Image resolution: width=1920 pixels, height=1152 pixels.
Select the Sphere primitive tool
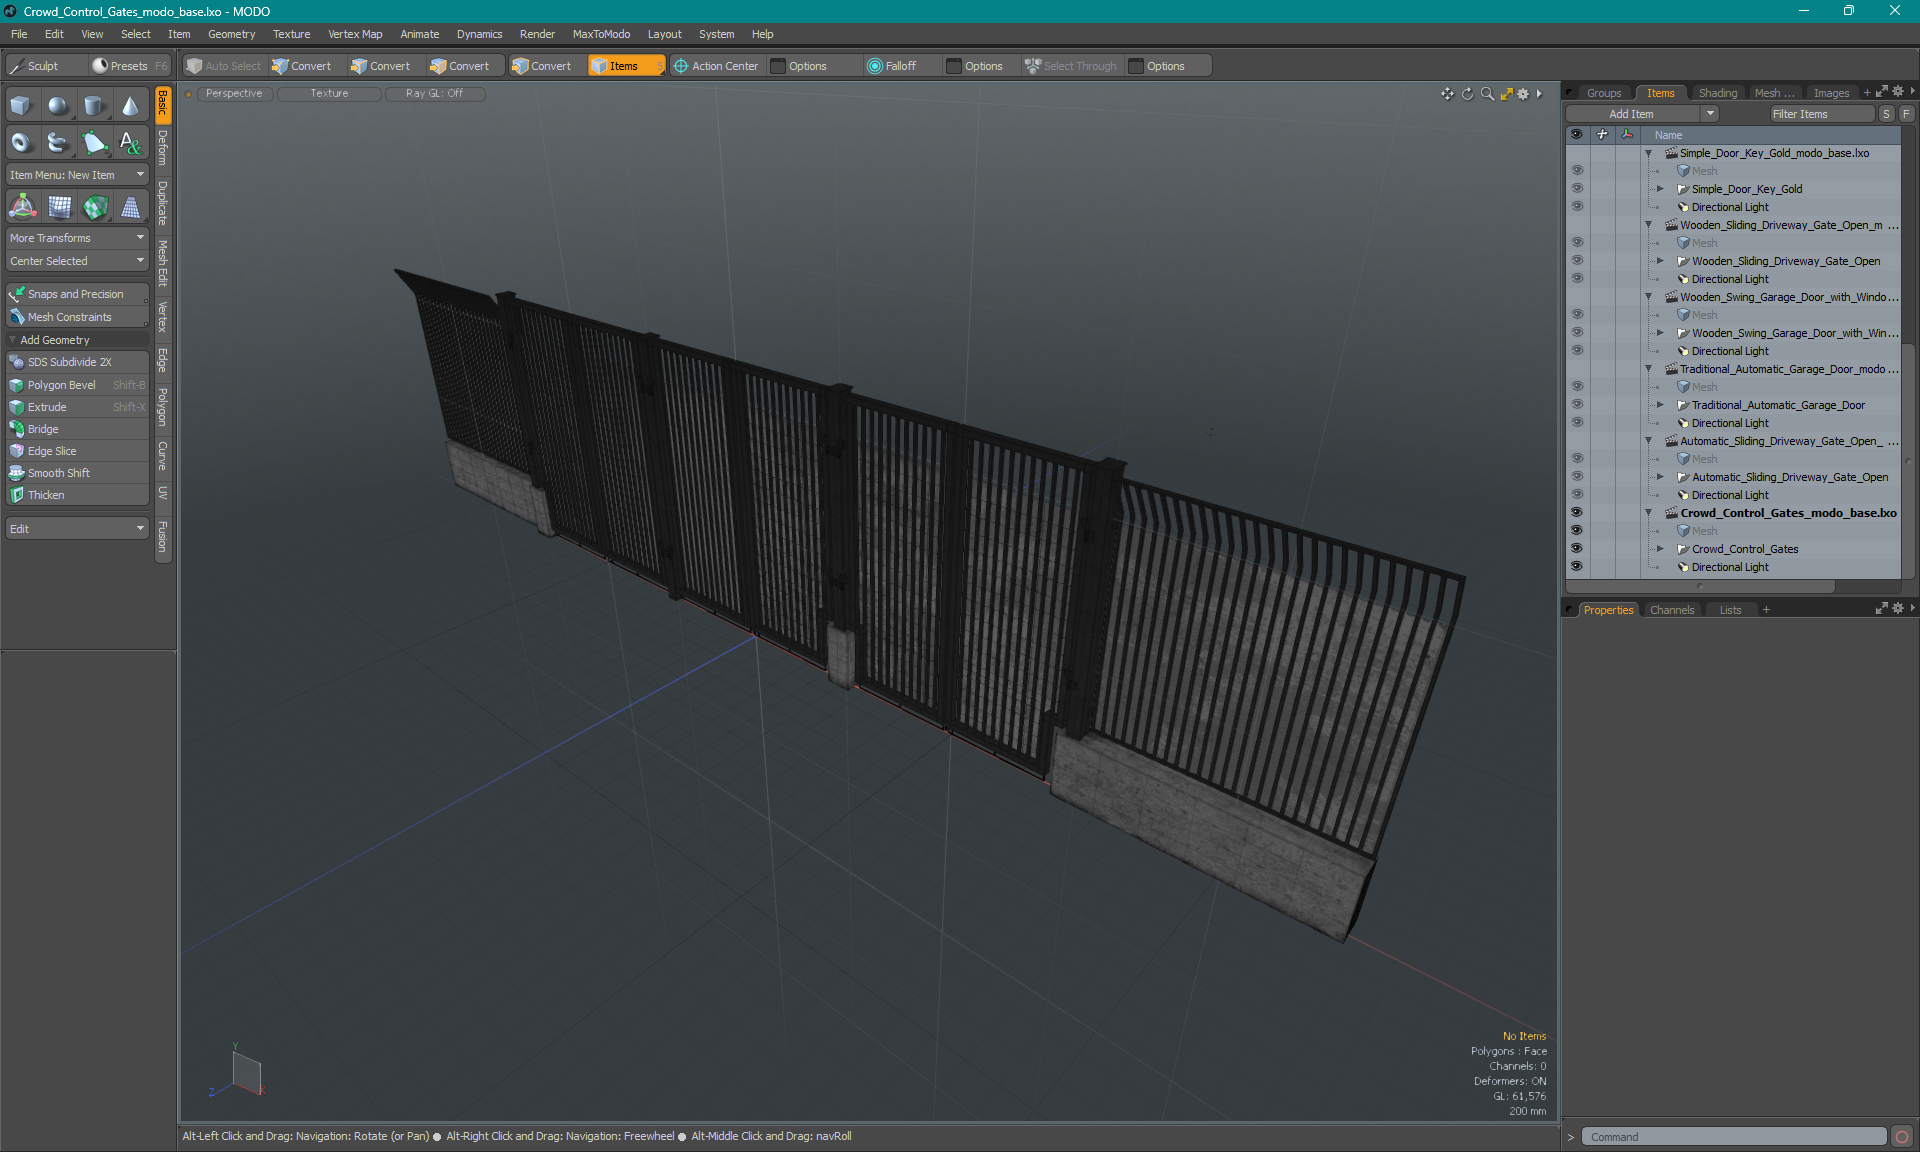point(58,106)
